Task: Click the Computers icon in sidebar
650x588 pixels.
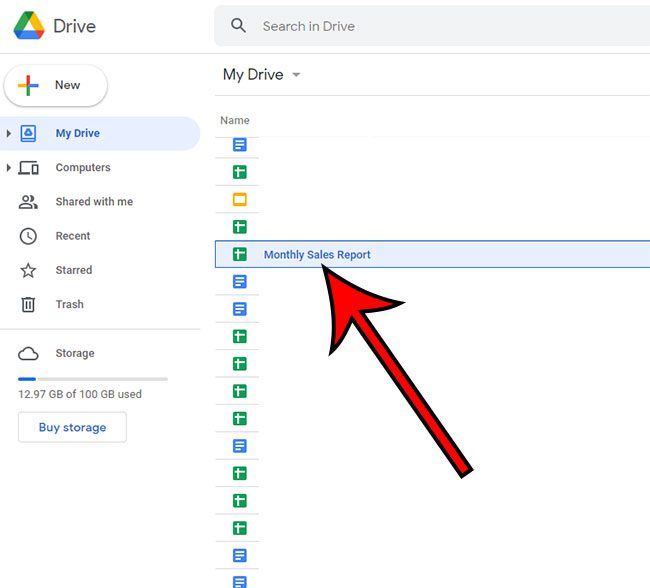Action: click(29, 168)
